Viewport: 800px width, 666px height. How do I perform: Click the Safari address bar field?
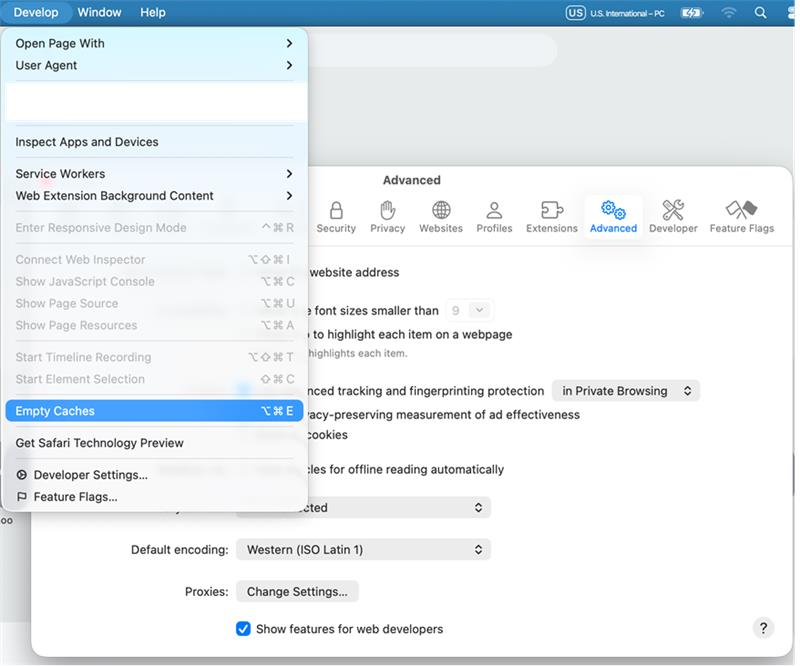[431, 51]
